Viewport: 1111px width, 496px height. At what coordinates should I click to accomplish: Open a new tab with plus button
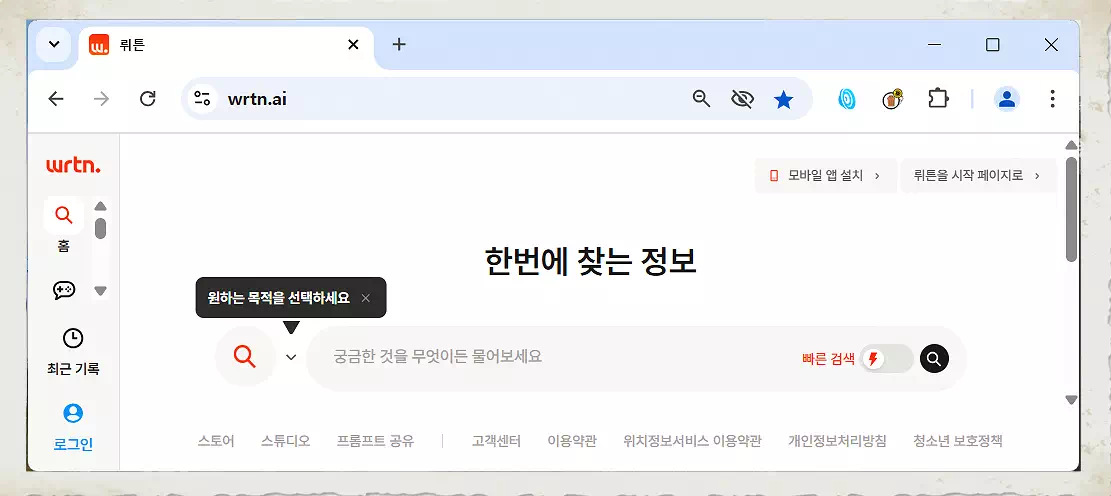click(x=399, y=44)
